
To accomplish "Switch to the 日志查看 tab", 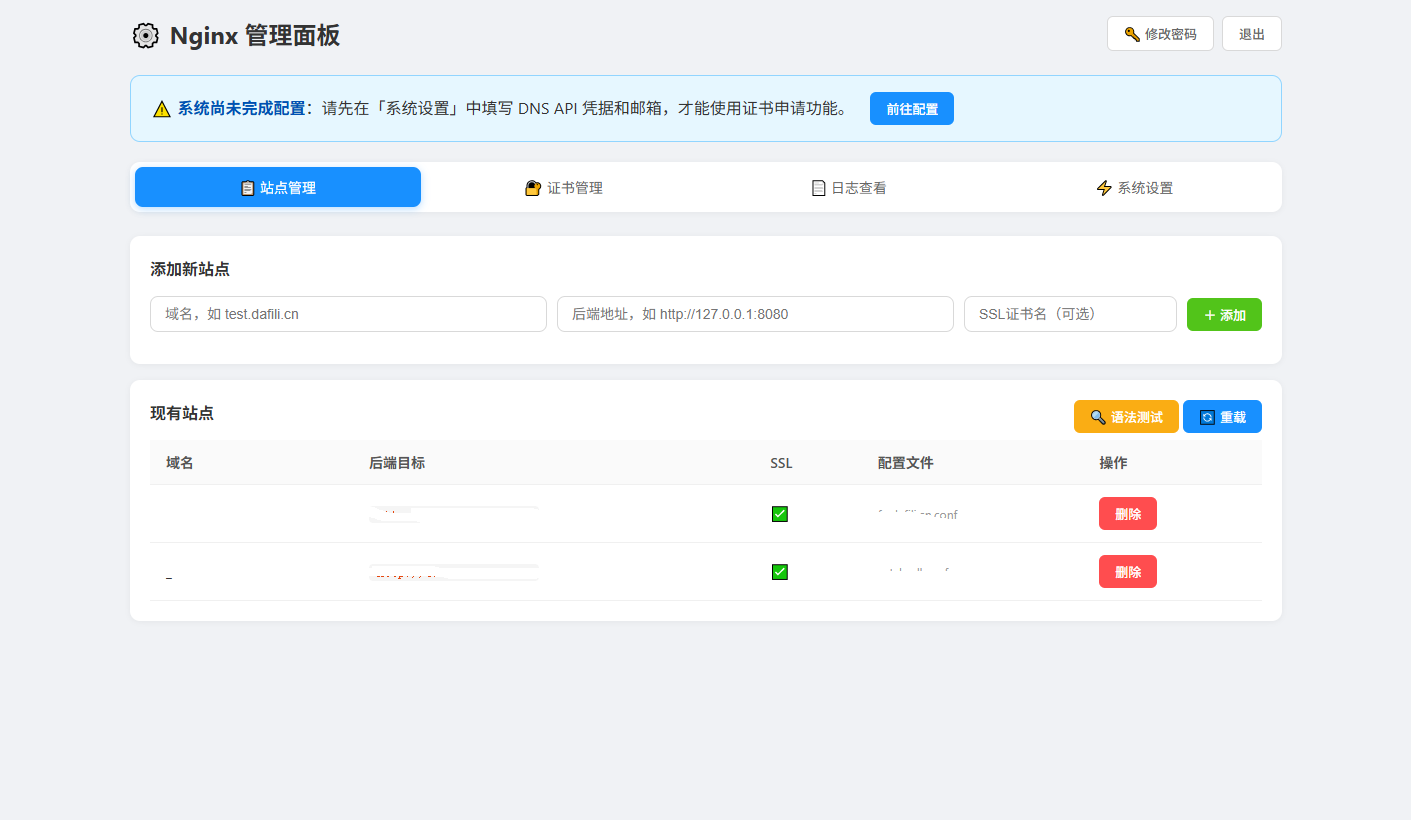I will coord(848,188).
